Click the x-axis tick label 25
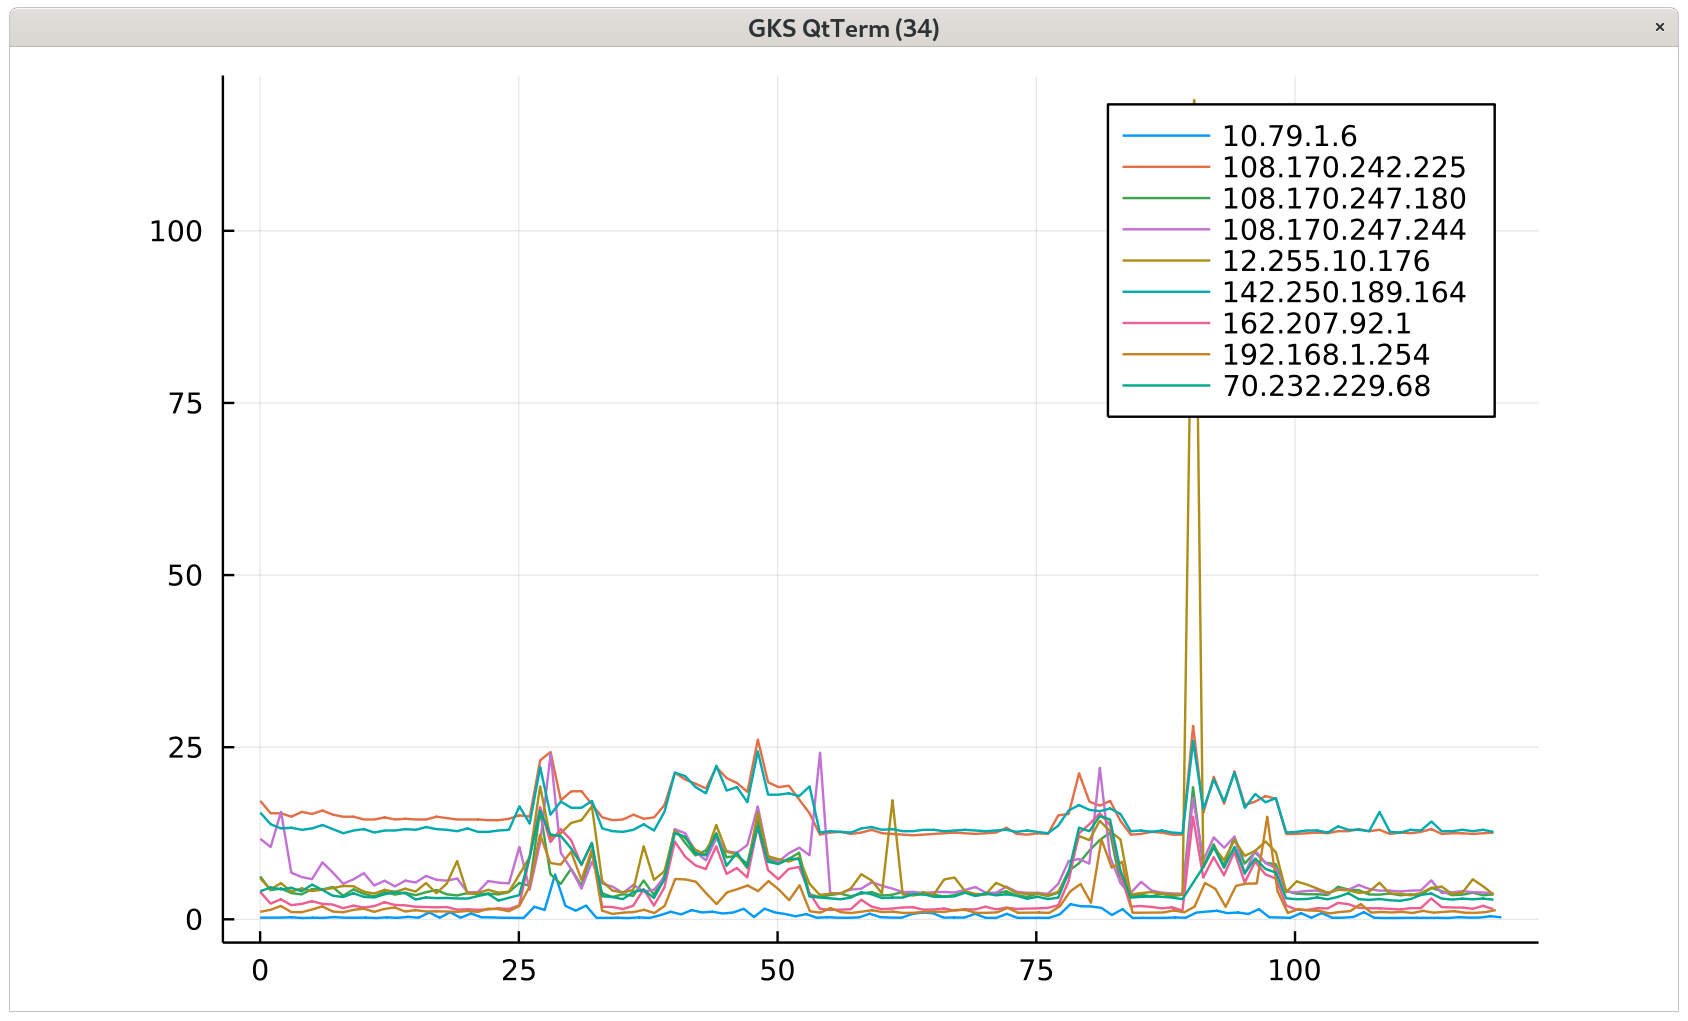Image resolution: width=1688 pixels, height=1021 pixels. (x=518, y=970)
